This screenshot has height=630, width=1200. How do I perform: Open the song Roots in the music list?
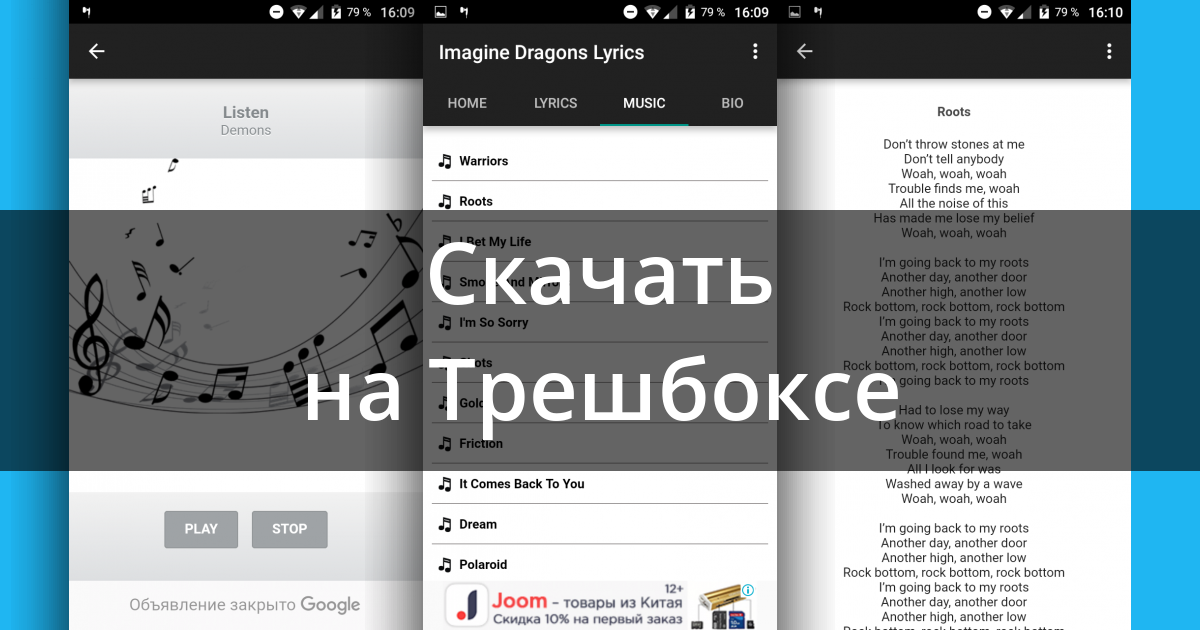(x=600, y=201)
